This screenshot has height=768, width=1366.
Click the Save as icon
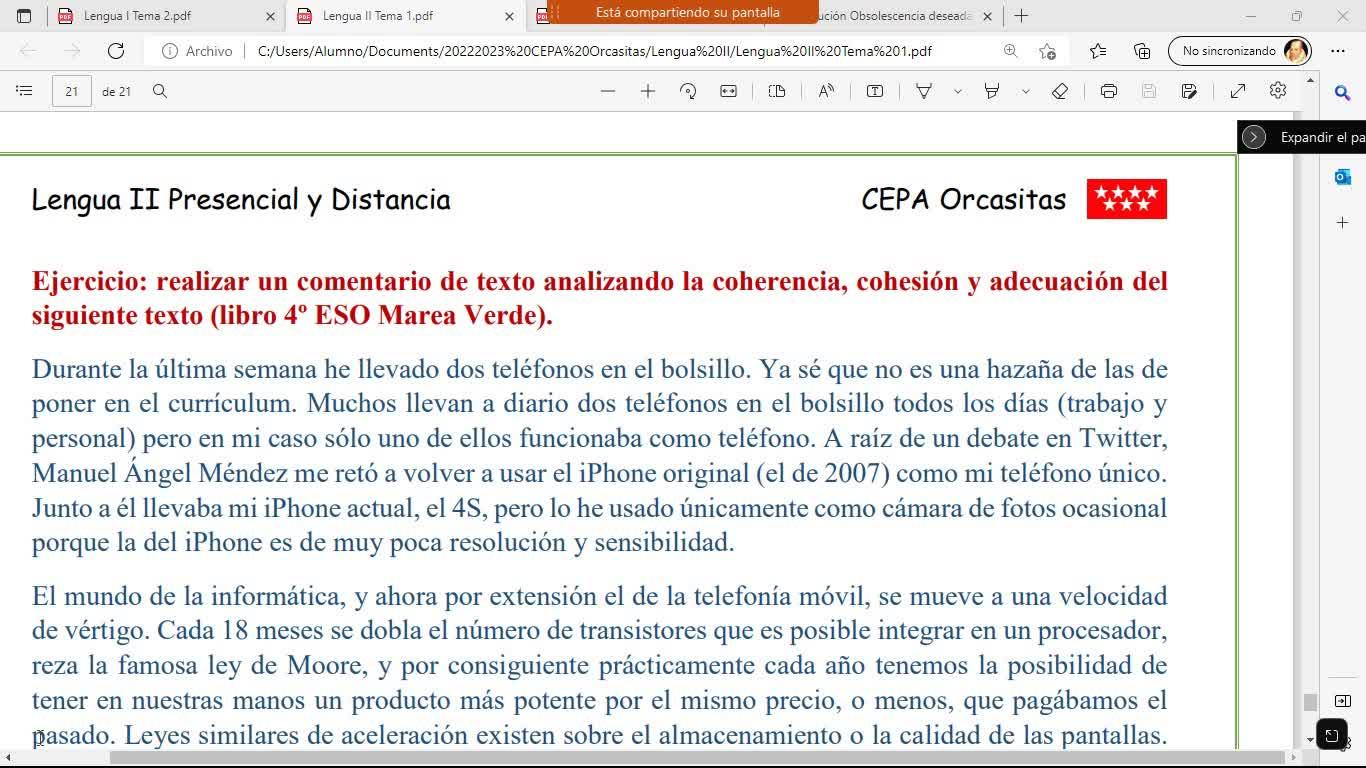(x=1189, y=91)
